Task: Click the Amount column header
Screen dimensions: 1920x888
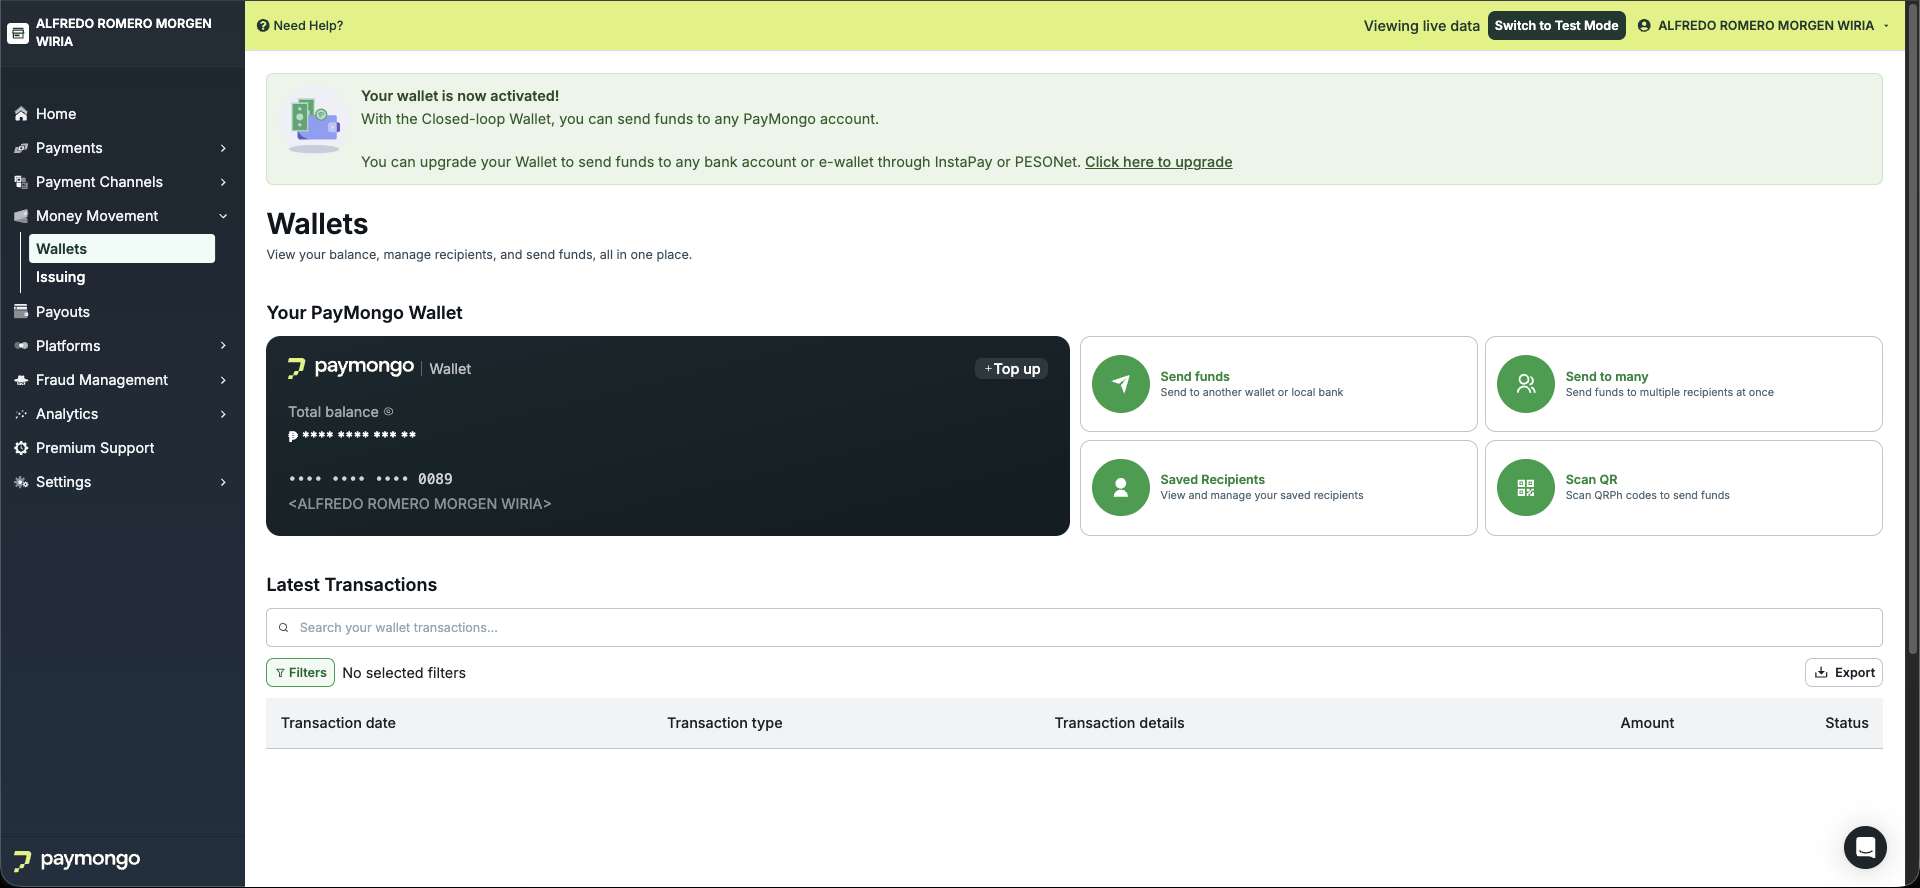Action: (1647, 723)
